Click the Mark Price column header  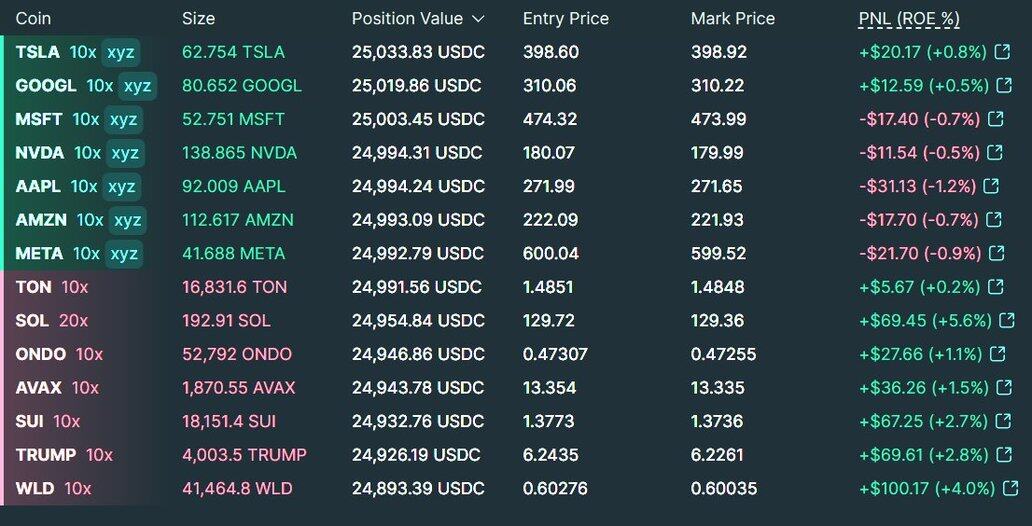[732, 19]
